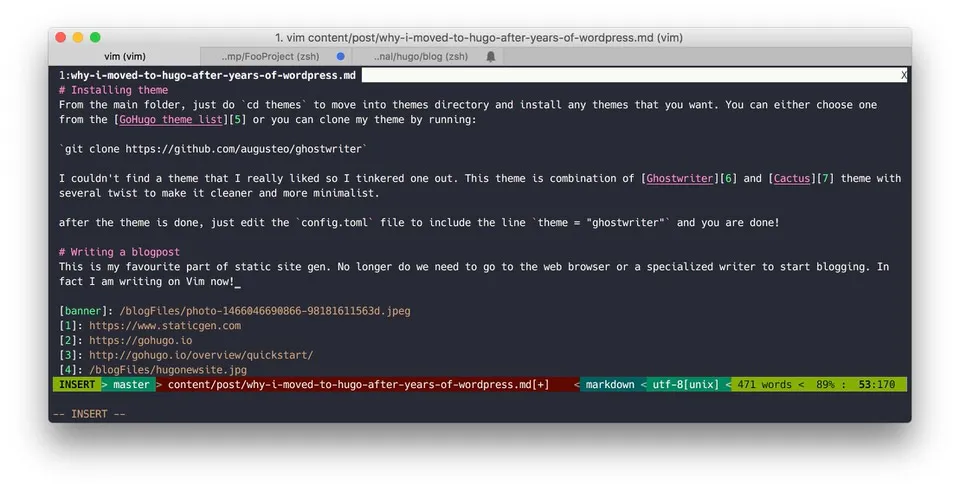The width and height of the screenshot is (960, 492).
Task: Click the [7] reference number after Cactus
Action: coord(825,178)
